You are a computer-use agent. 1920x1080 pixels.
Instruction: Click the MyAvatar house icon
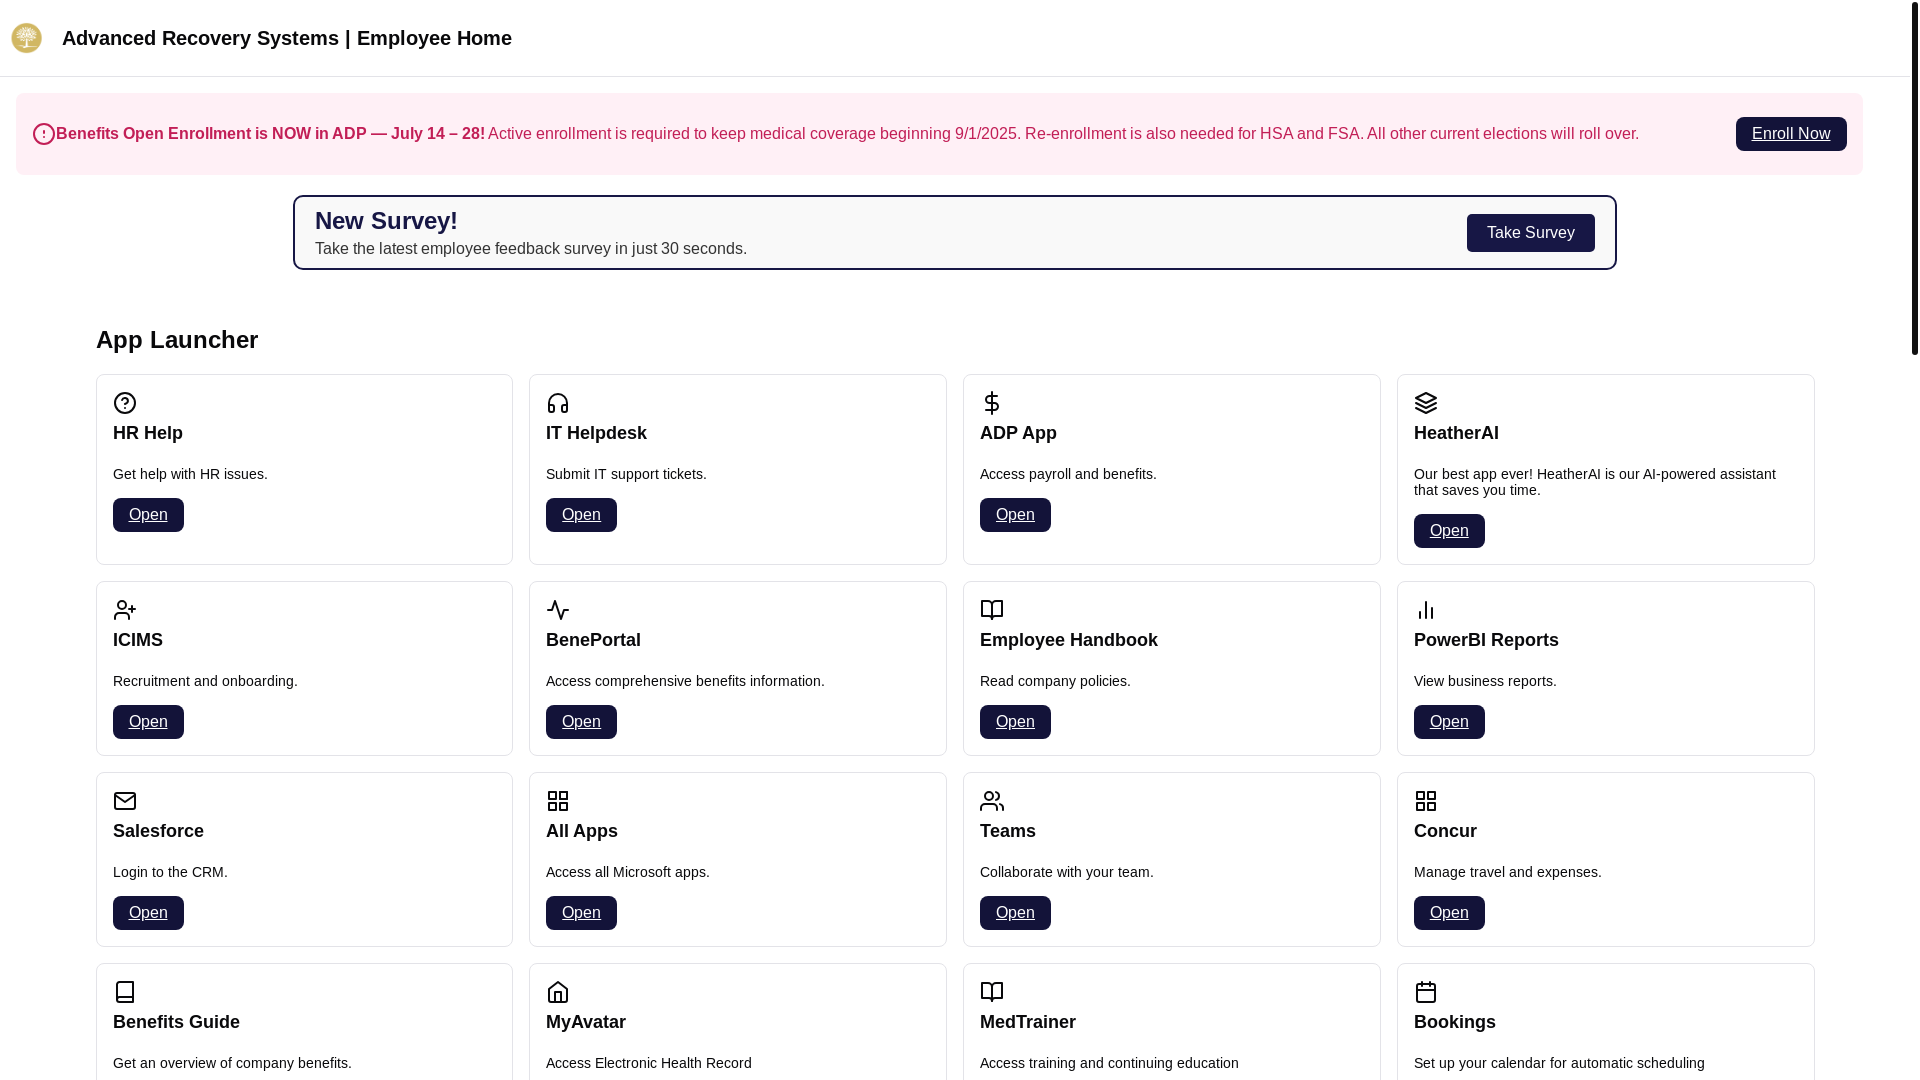pyautogui.click(x=558, y=992)
